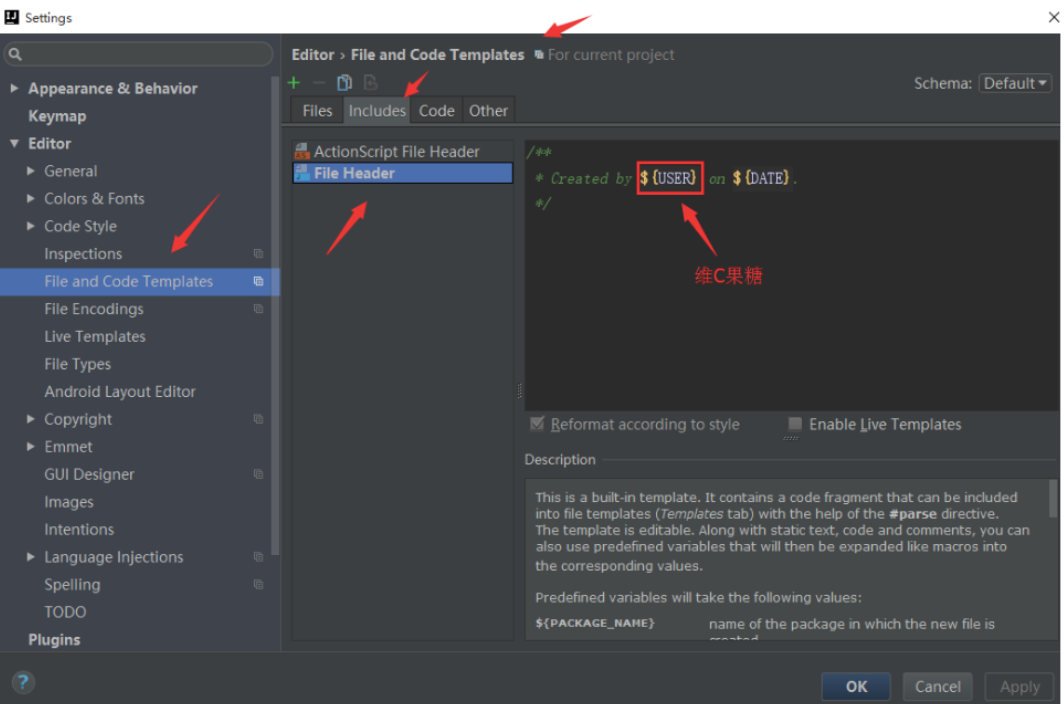The image size is (1064, 704).
Task: Toggle Reformat according to style checkbox
Action: [537, 424]
